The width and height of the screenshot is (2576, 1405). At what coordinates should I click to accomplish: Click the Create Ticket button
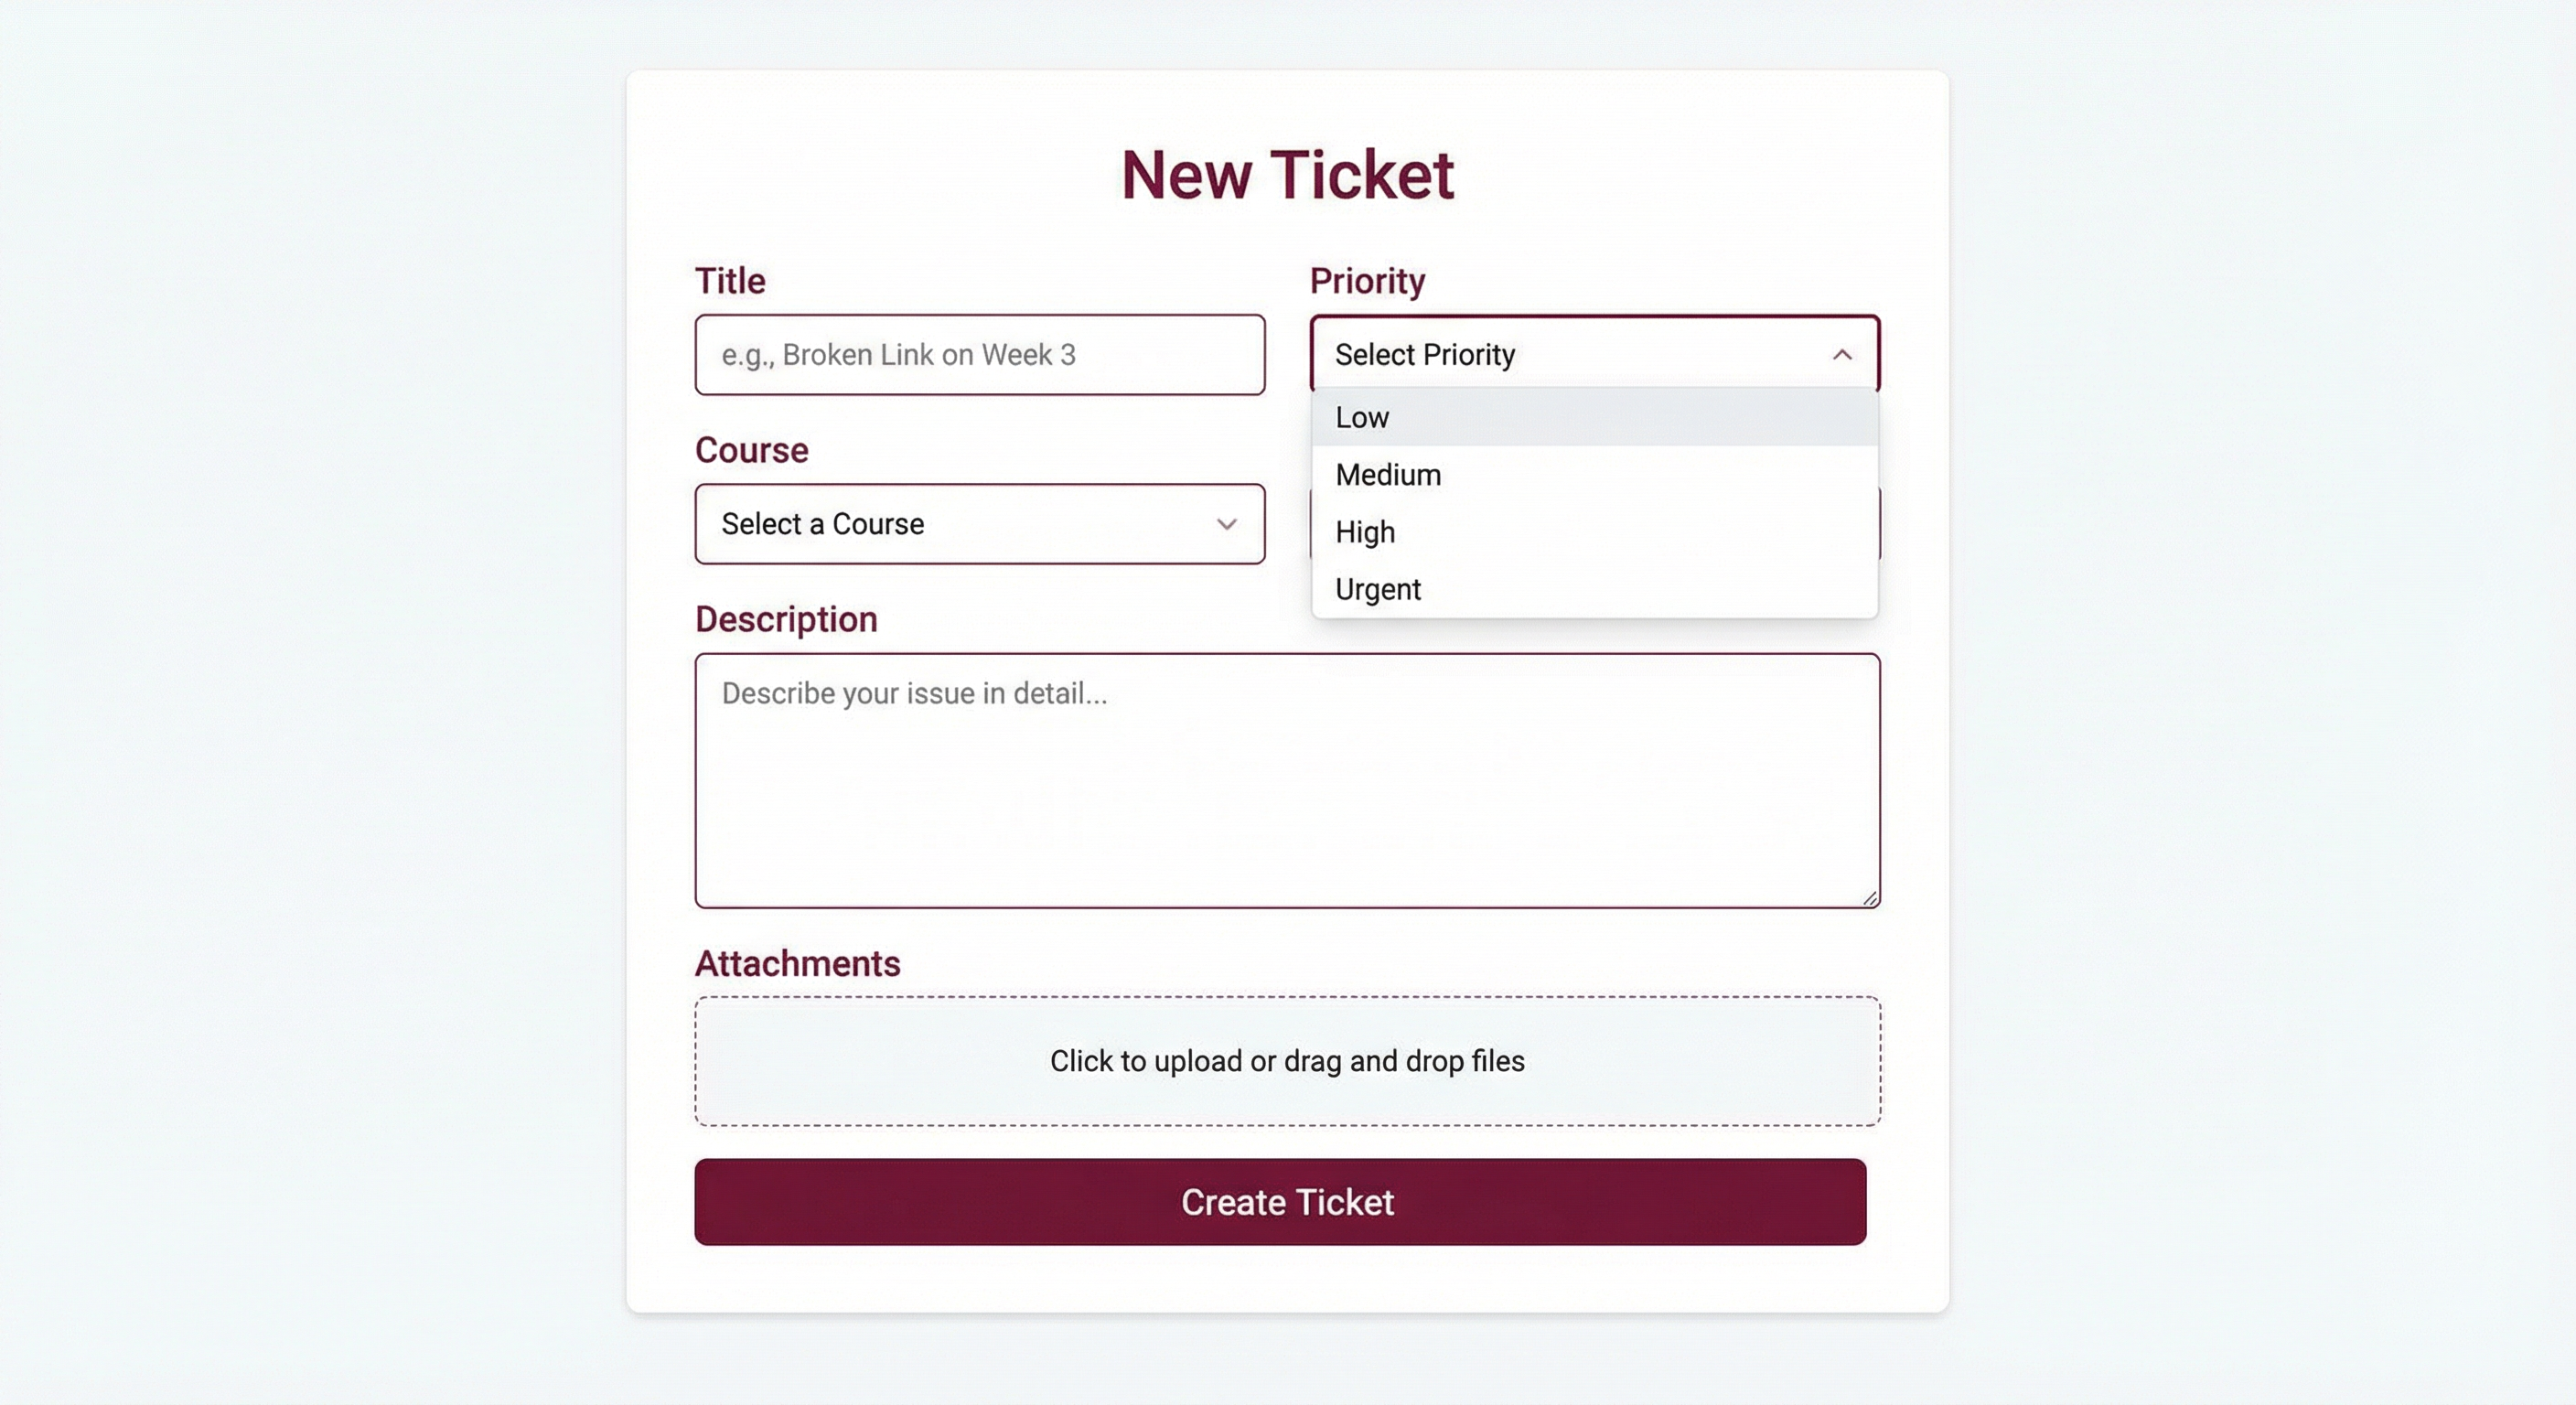coord(1287,1202)
